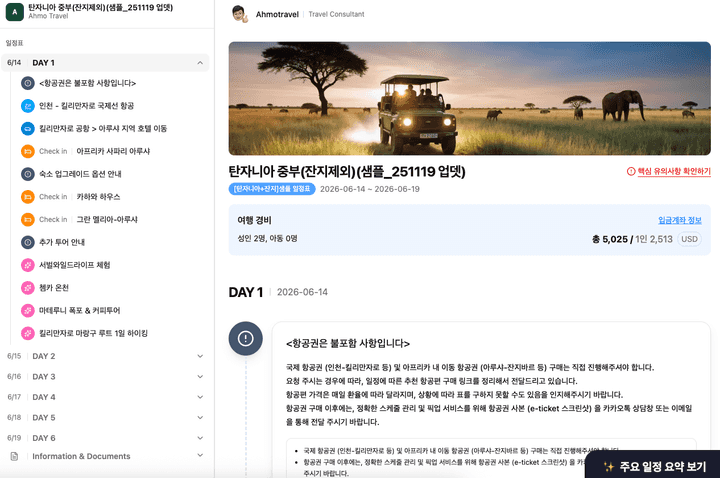The width and height of the screenshot is (720, 478).
Task: Click the warning icon next to 핵심 유의사항 확인하기
Action: click(631, 171)
